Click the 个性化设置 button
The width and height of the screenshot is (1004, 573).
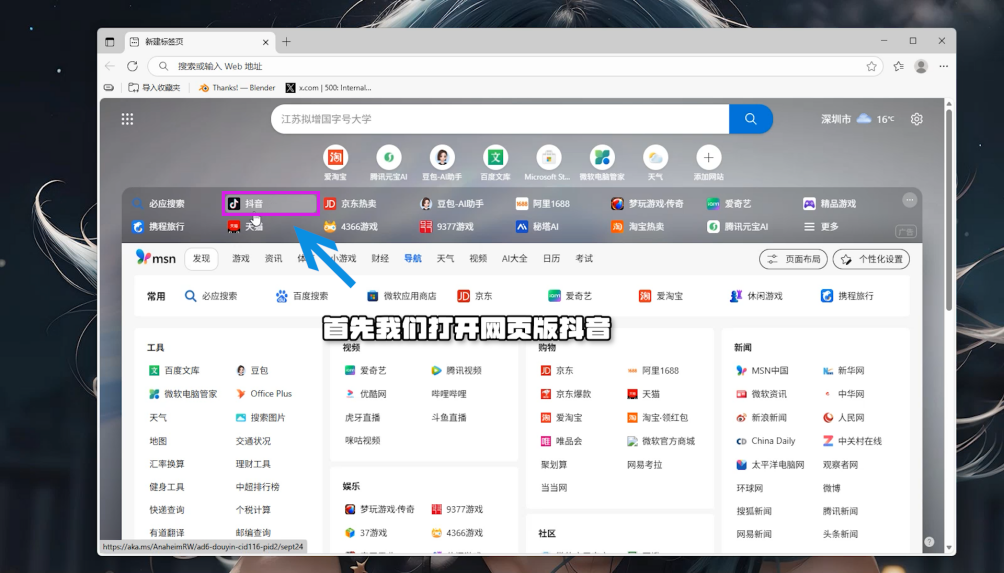tap(871, 259)
